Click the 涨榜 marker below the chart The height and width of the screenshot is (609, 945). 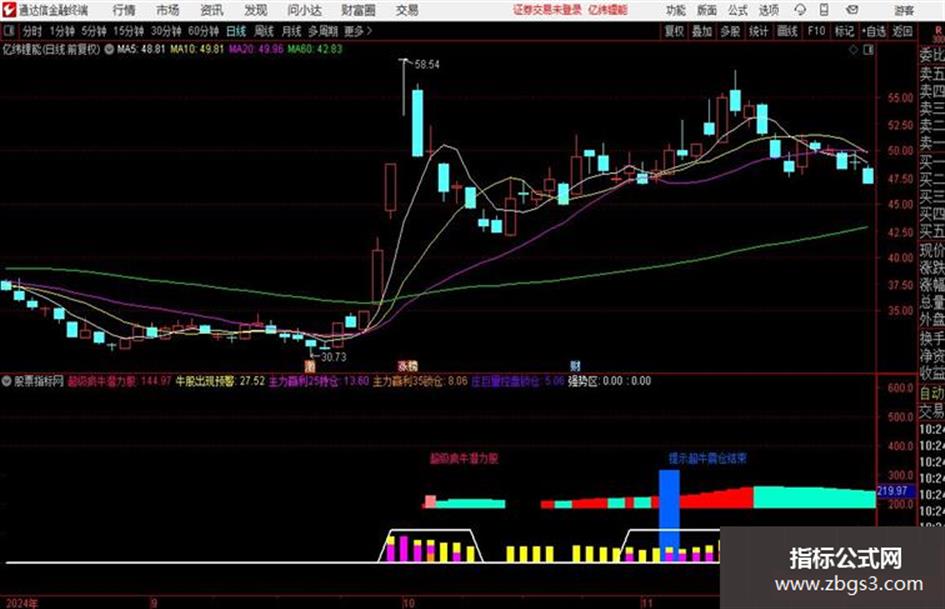(407, 365)
